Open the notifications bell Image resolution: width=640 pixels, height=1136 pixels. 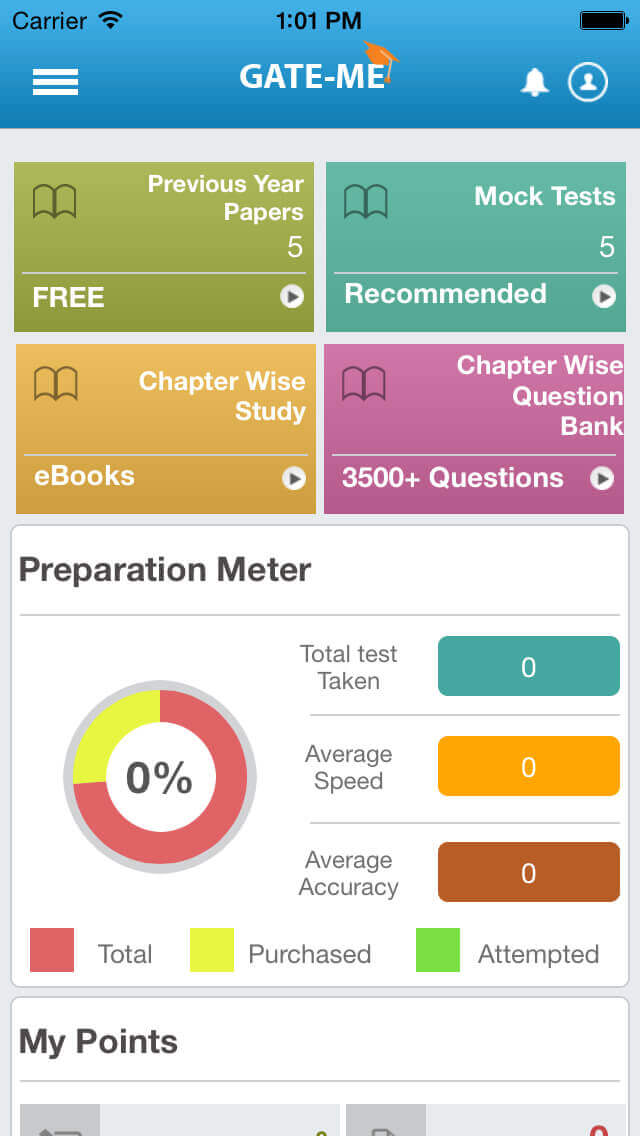click(536, 82)
